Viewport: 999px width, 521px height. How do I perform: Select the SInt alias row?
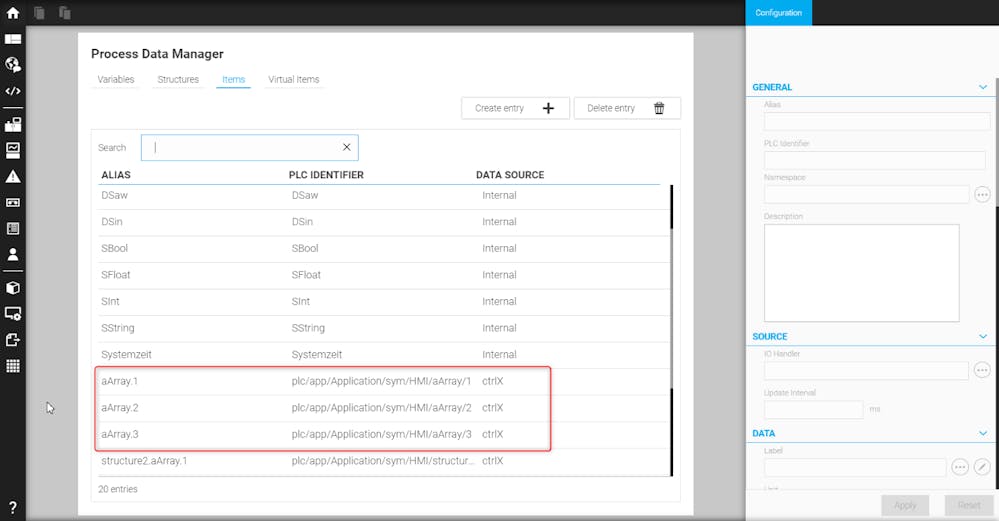[384, 301]
